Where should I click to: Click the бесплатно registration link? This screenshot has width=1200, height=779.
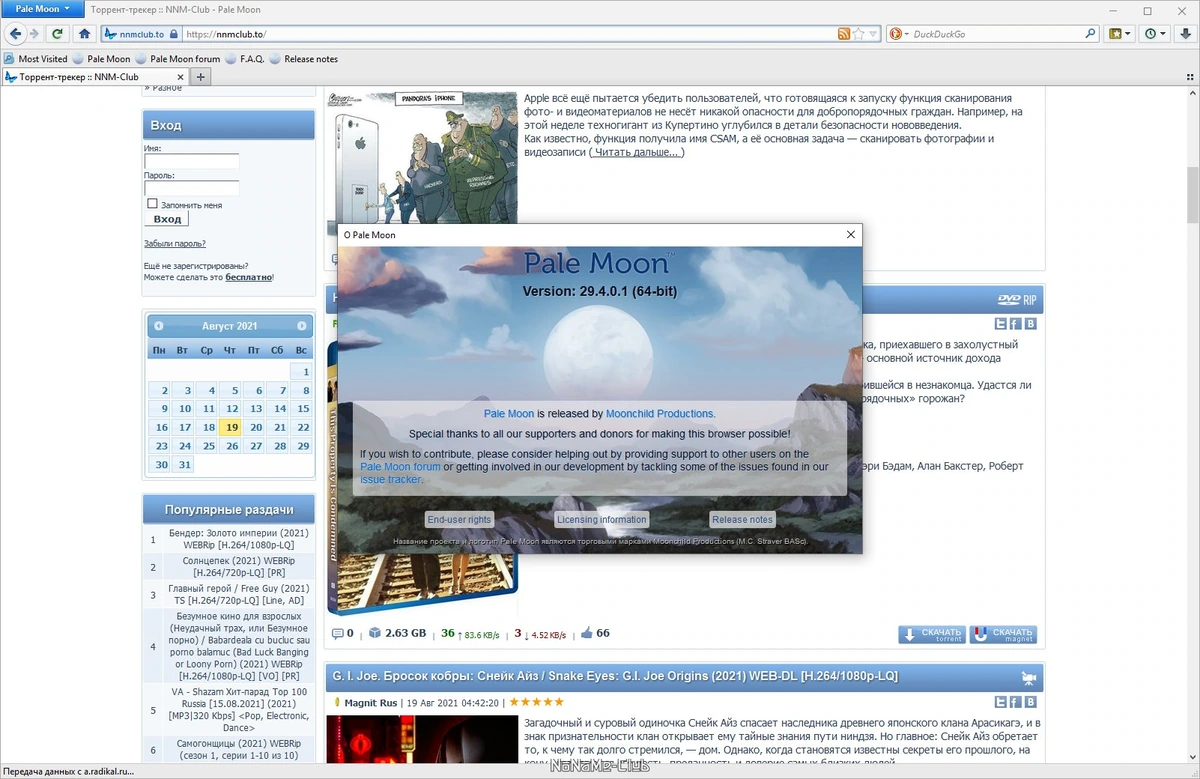pos(248,277)
